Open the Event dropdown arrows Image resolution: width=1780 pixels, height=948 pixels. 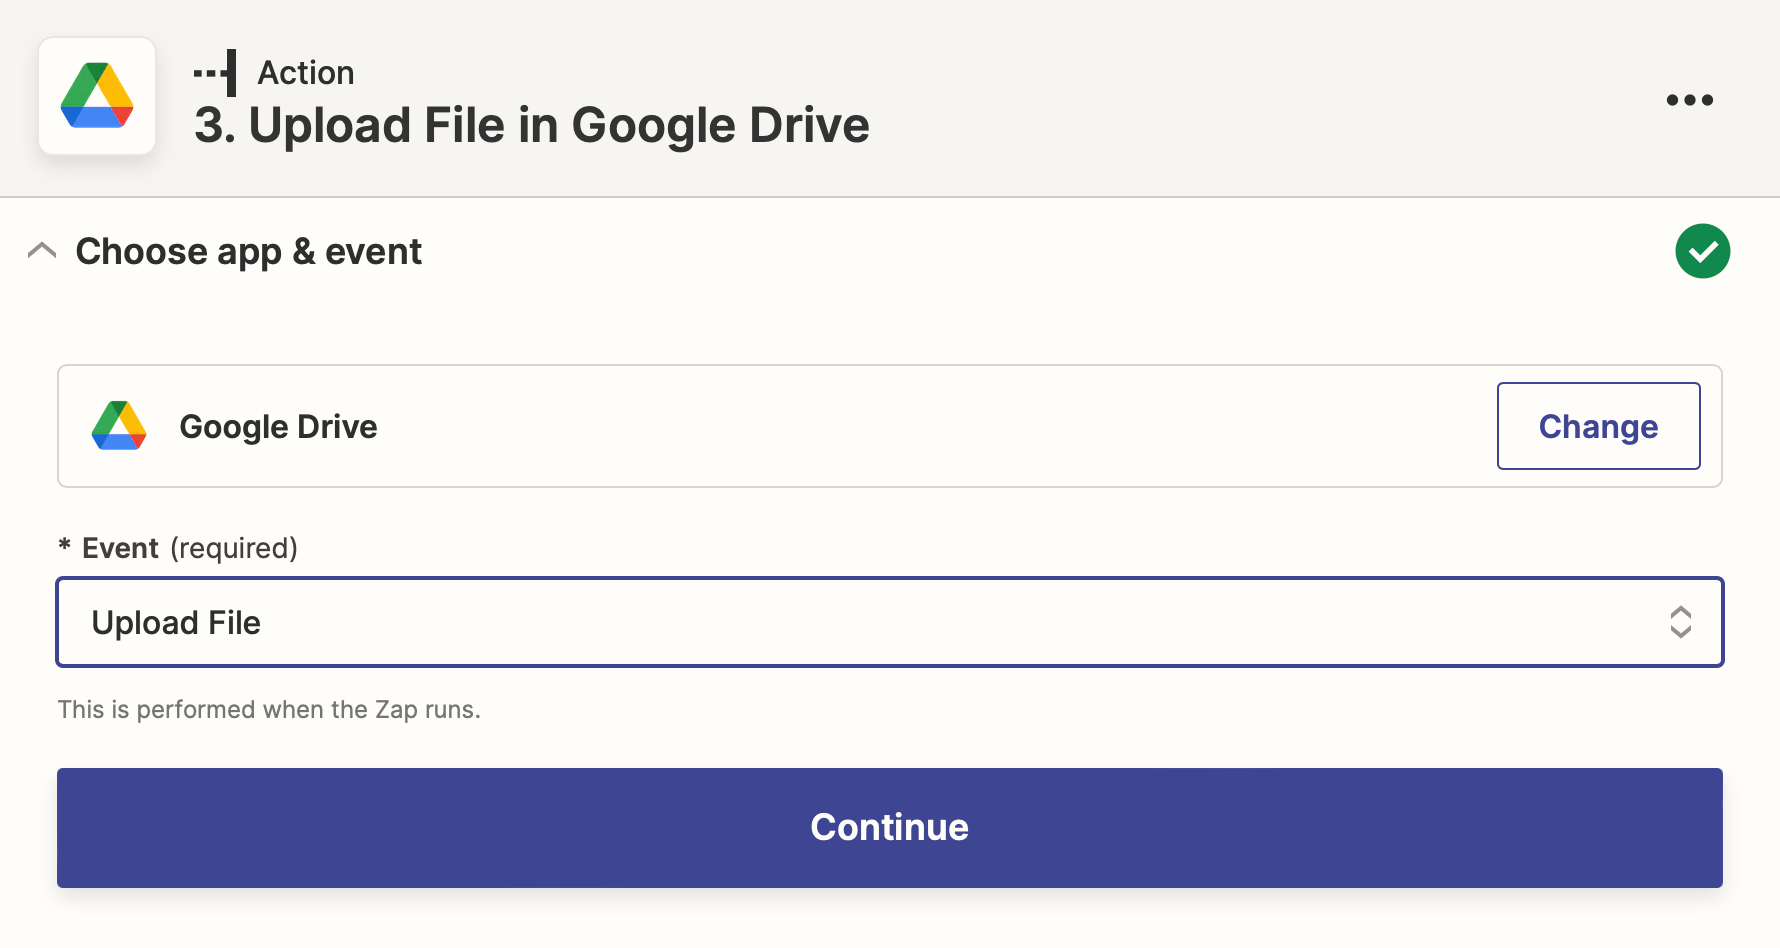click(1681, 622)
